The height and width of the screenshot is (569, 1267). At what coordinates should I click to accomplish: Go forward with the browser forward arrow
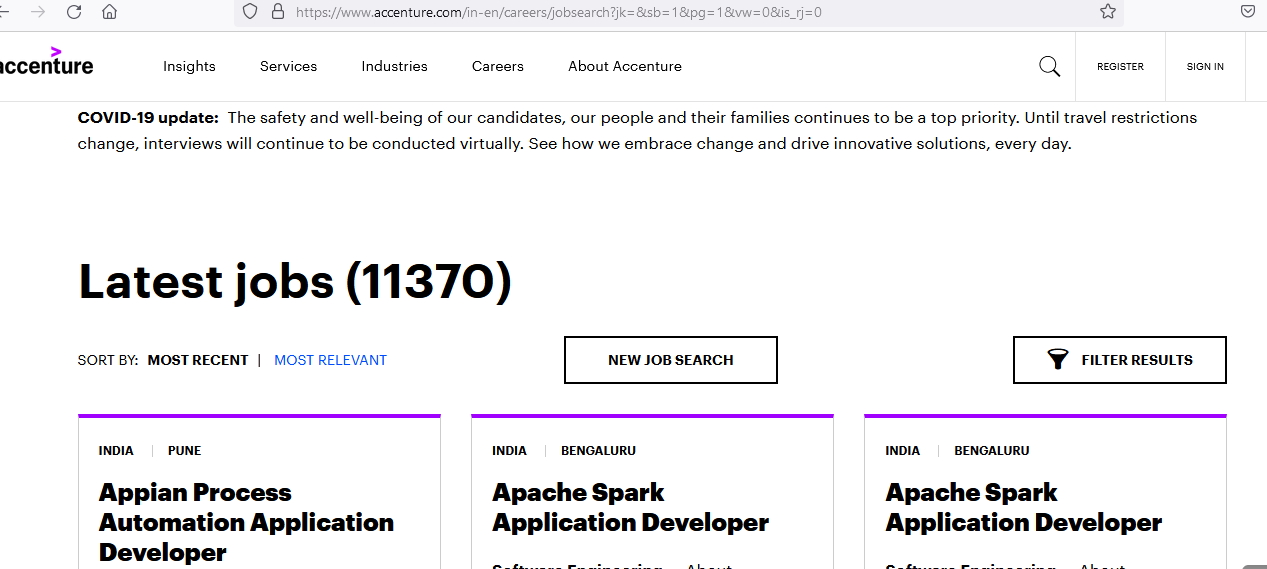38,12
